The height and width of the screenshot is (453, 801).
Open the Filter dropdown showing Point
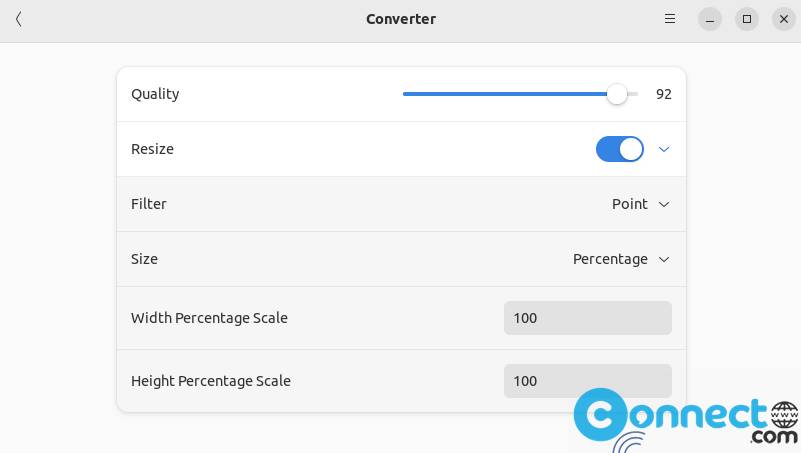click(x=630, y=204)
